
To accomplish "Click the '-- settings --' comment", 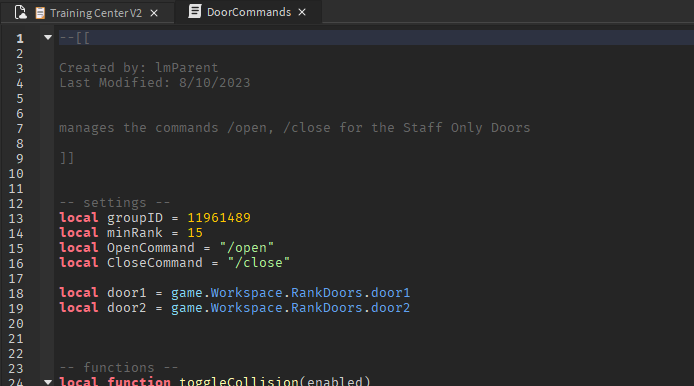I will pyautogui.click(x=115, y=203).
